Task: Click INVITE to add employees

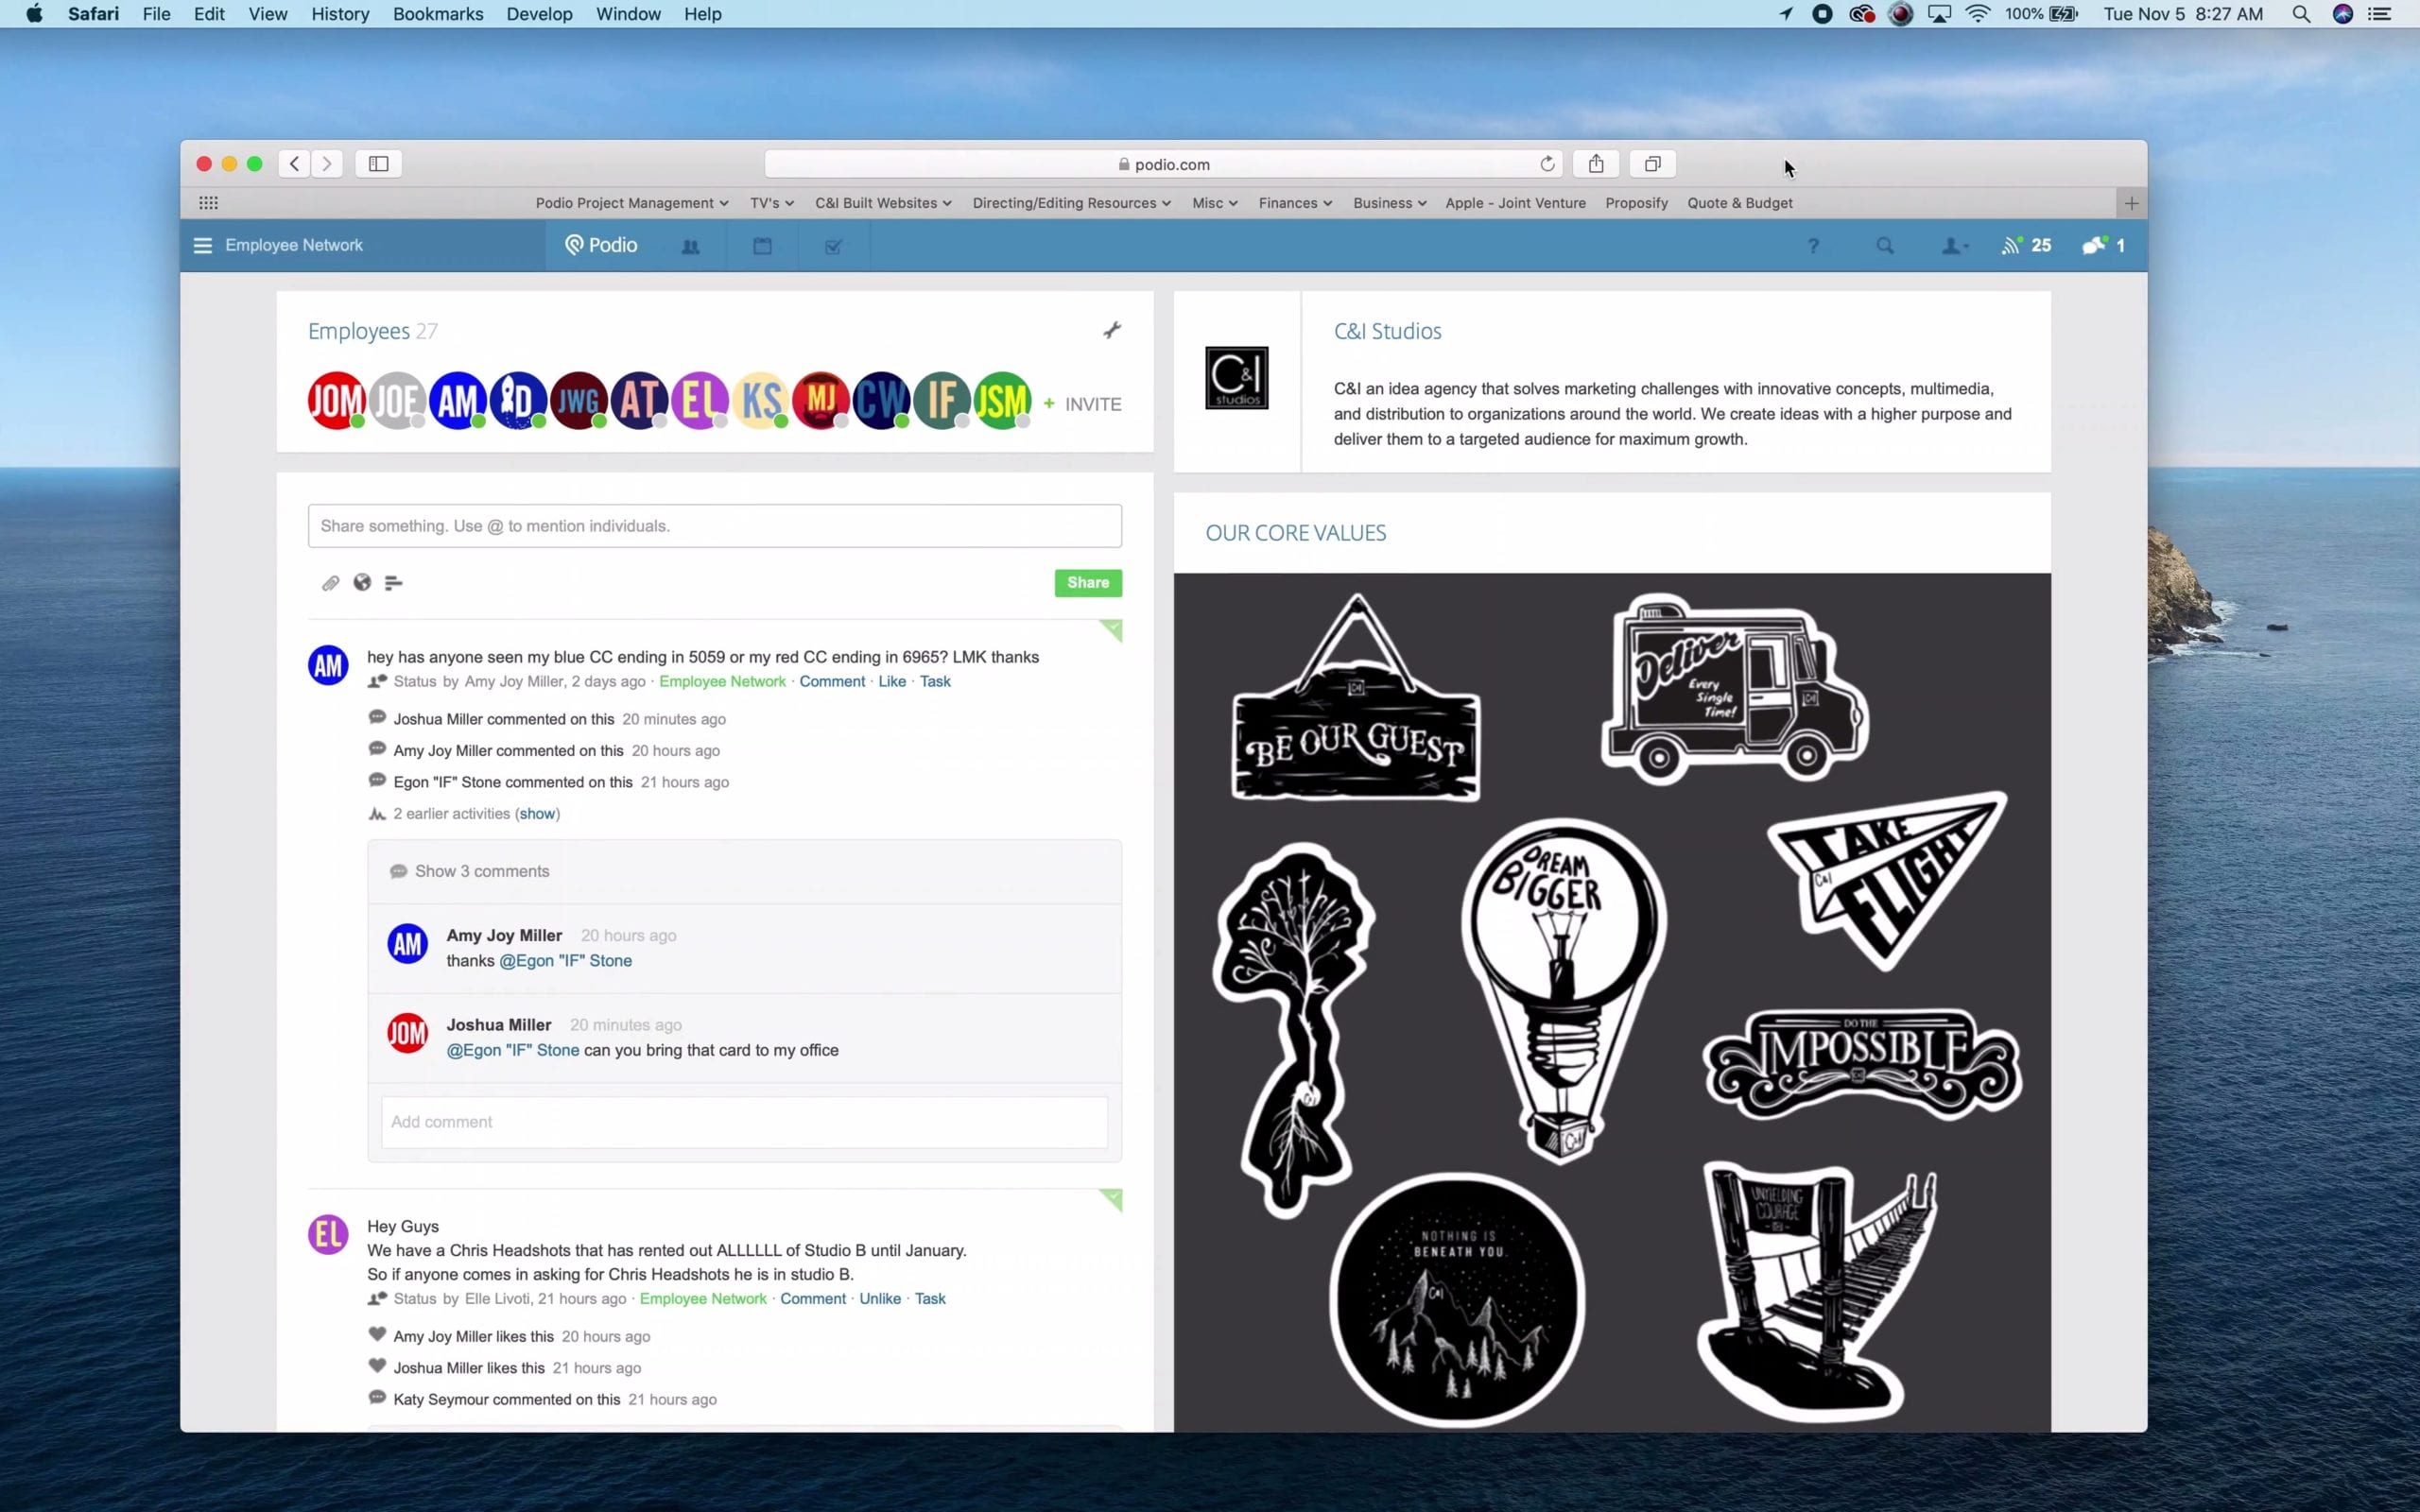Action: click(x=1082, y=404)
